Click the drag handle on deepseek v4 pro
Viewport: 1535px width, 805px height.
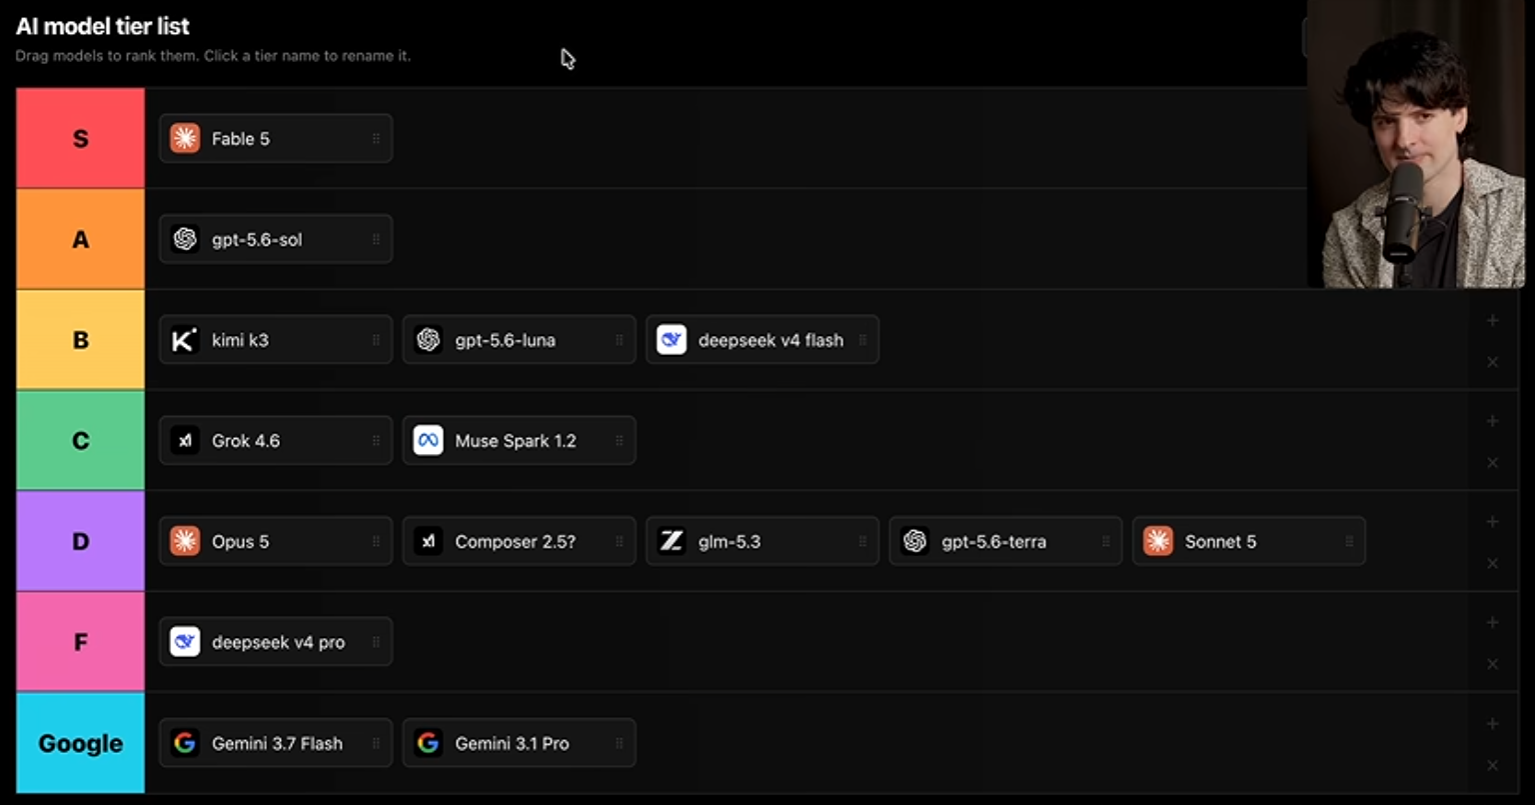pyautogui.click(x=376, y=642)
